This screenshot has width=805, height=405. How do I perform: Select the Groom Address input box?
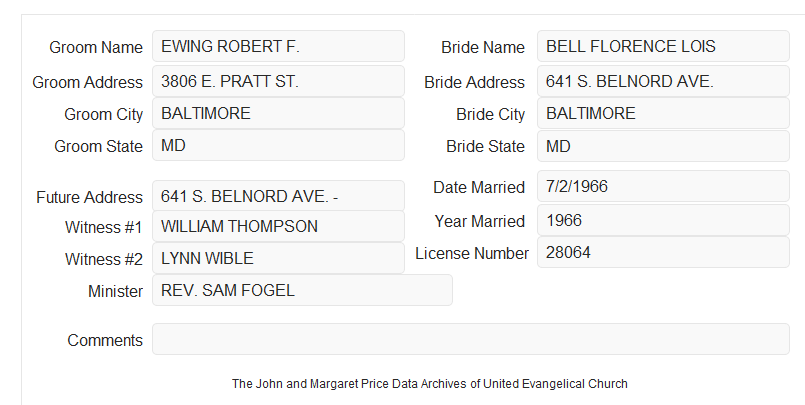(x=278, y=81)
